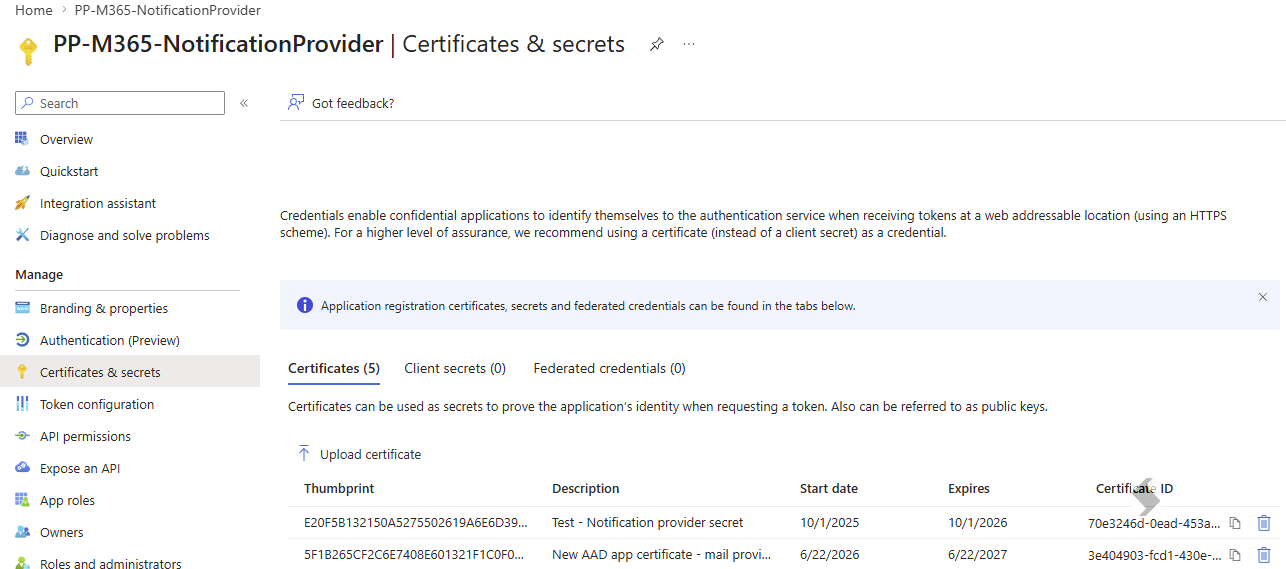Click the start date 6/22/2026

(x=829, y=554)
